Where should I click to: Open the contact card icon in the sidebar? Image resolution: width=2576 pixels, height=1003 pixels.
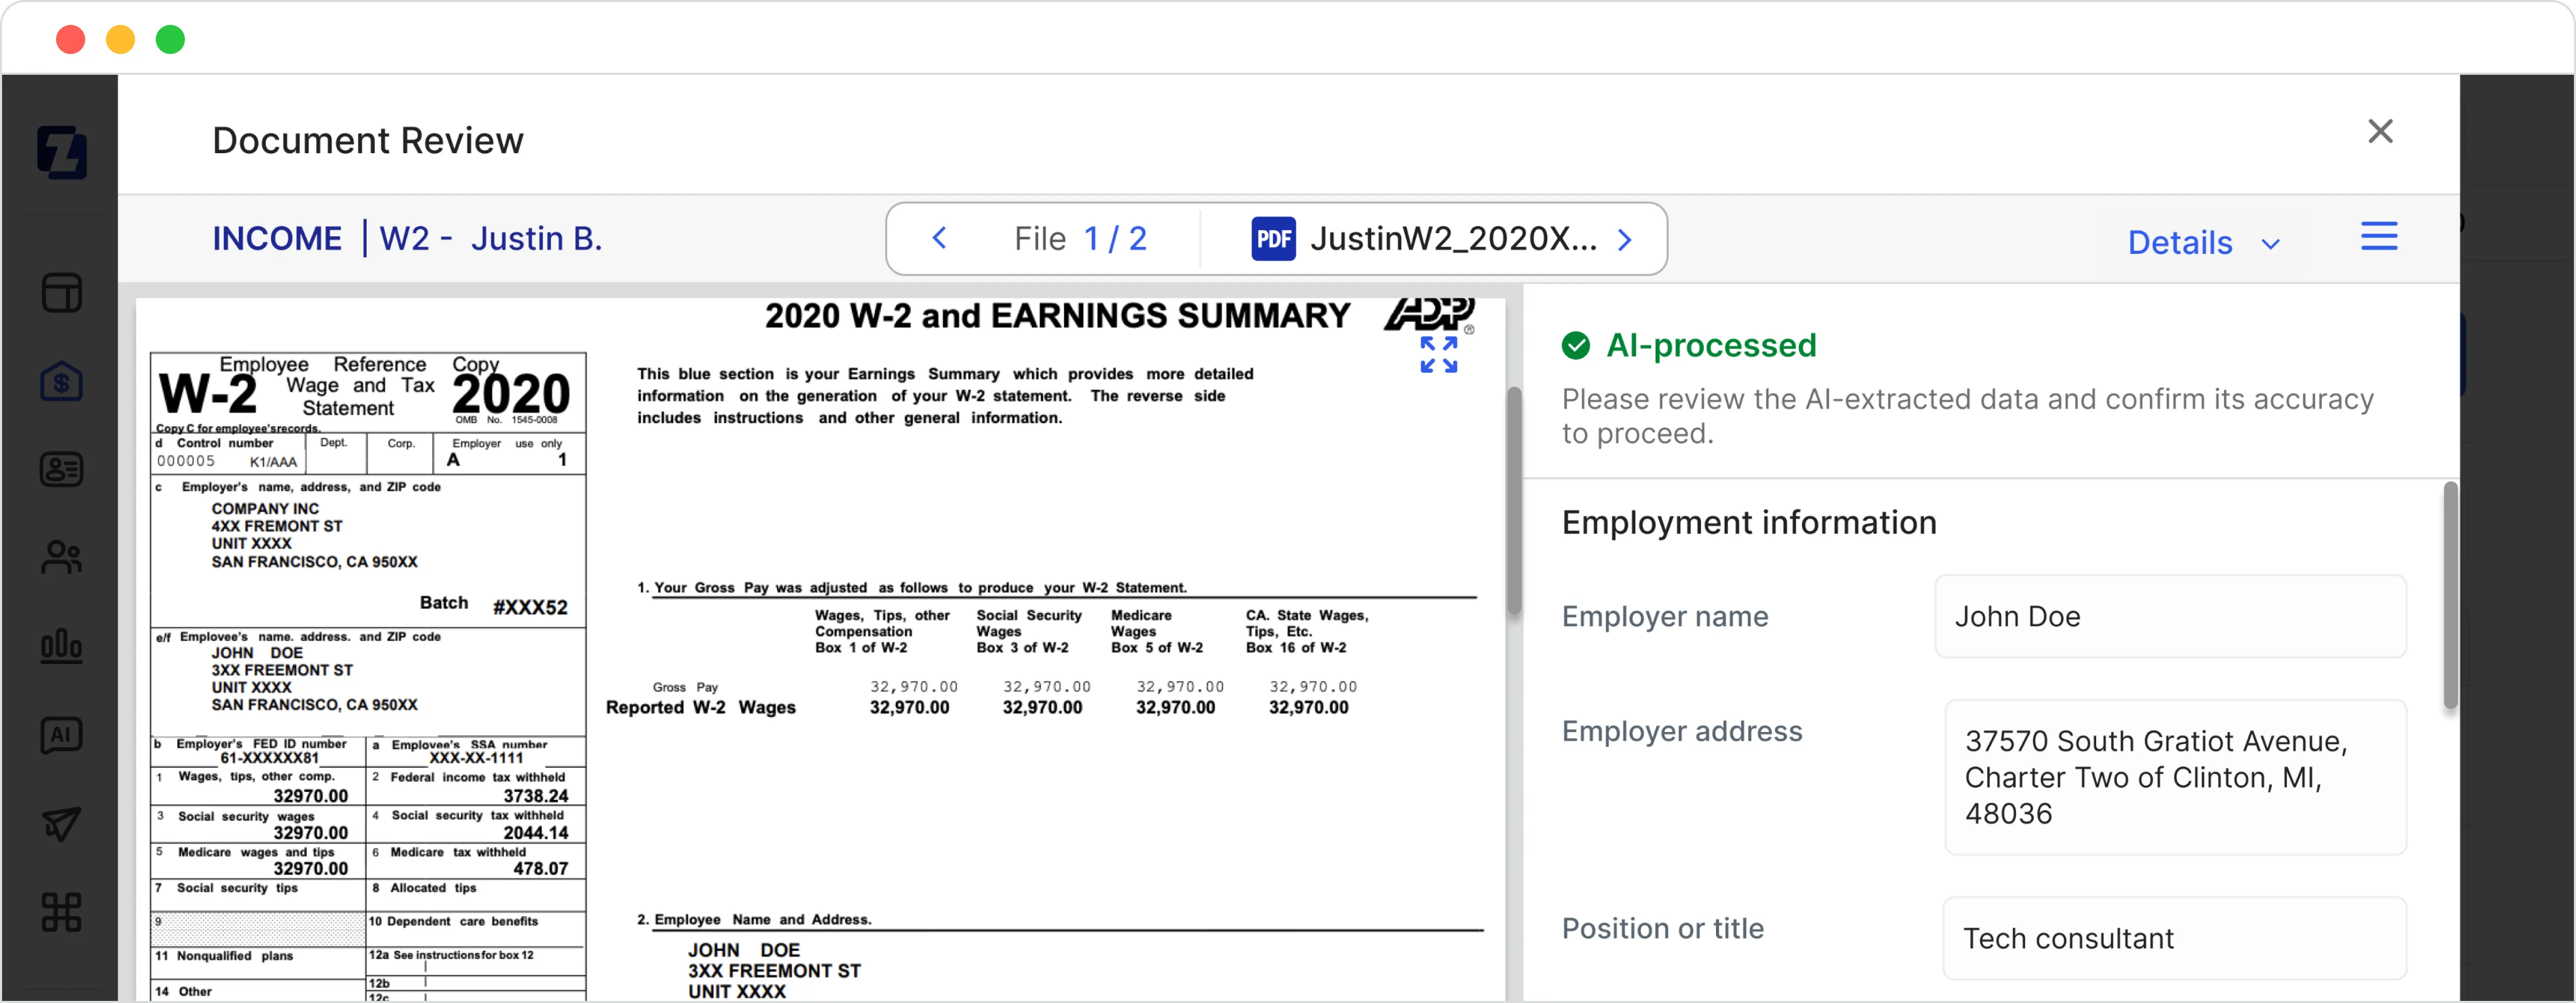coord(62,469)
